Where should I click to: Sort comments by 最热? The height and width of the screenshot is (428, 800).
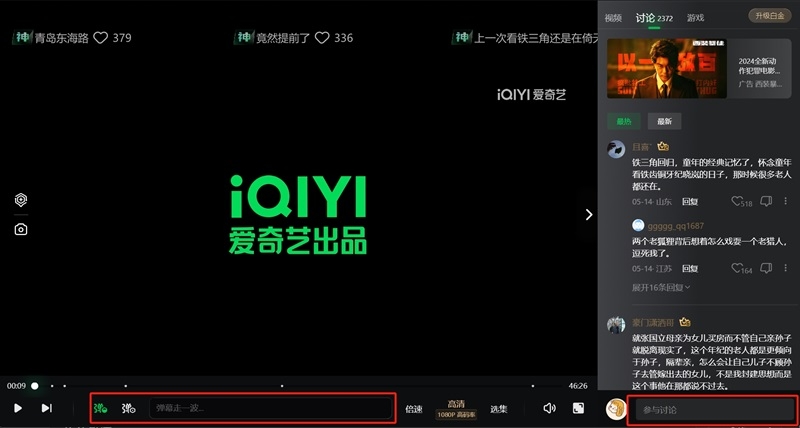click(x=624, y=121)
